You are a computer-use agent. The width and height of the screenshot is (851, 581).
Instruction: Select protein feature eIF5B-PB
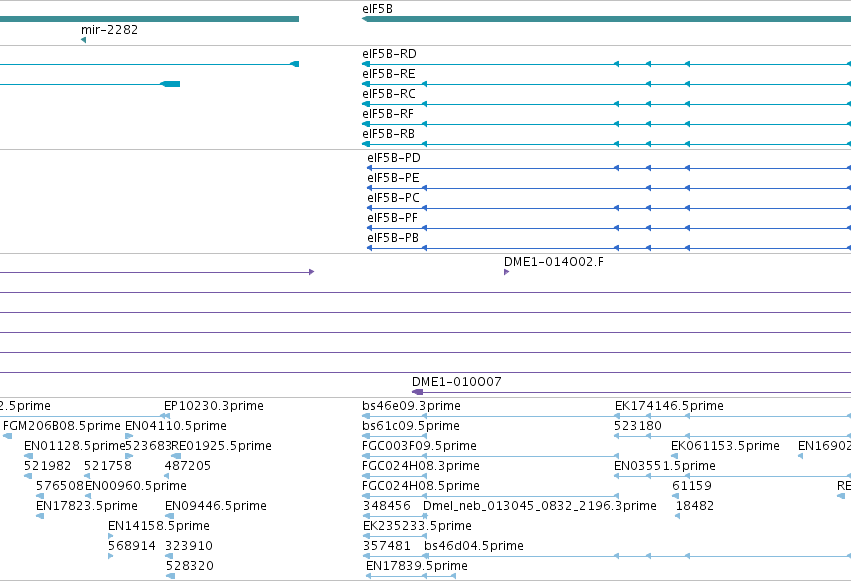393,238
